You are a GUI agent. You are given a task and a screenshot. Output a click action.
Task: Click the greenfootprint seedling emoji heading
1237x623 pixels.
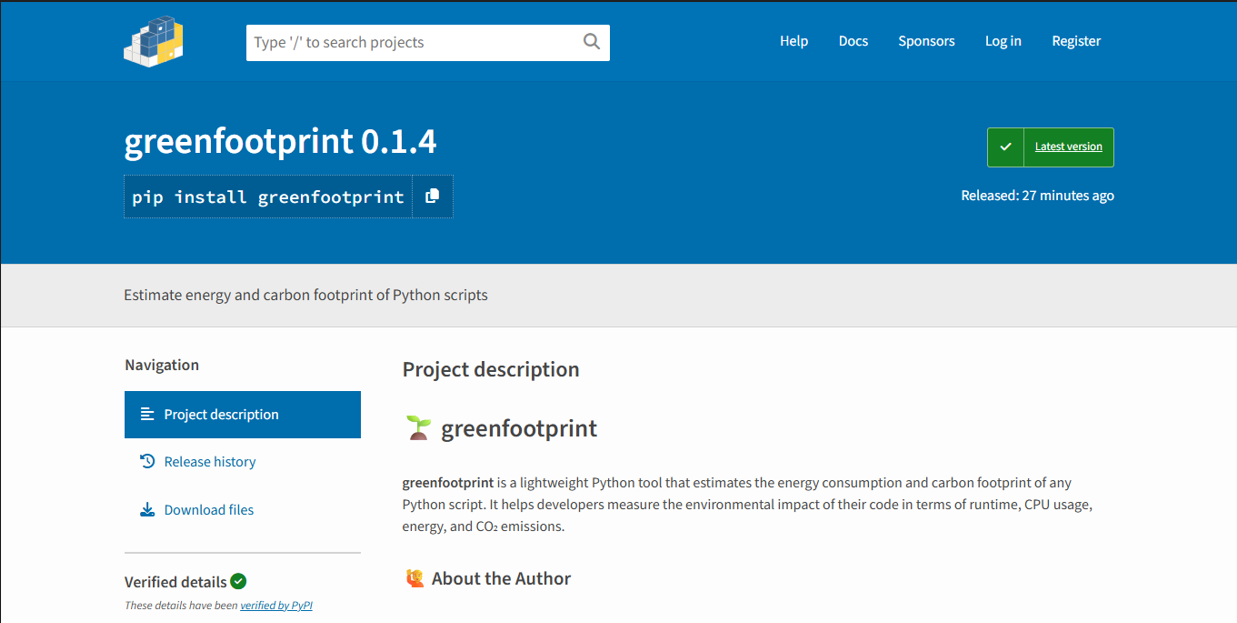[417, 427]
